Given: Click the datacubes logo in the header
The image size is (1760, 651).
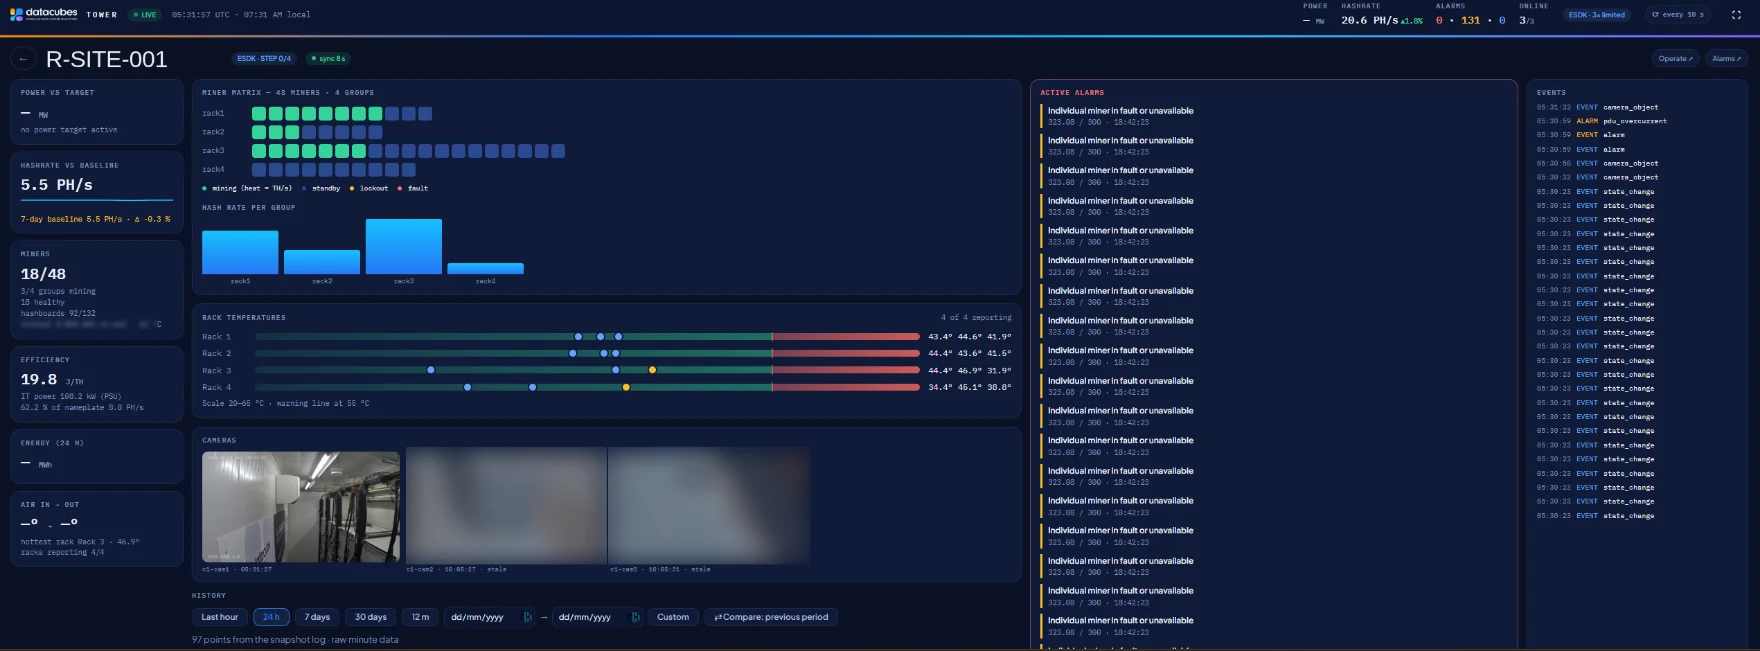Looking at the screenshot, I should [43, 14].
